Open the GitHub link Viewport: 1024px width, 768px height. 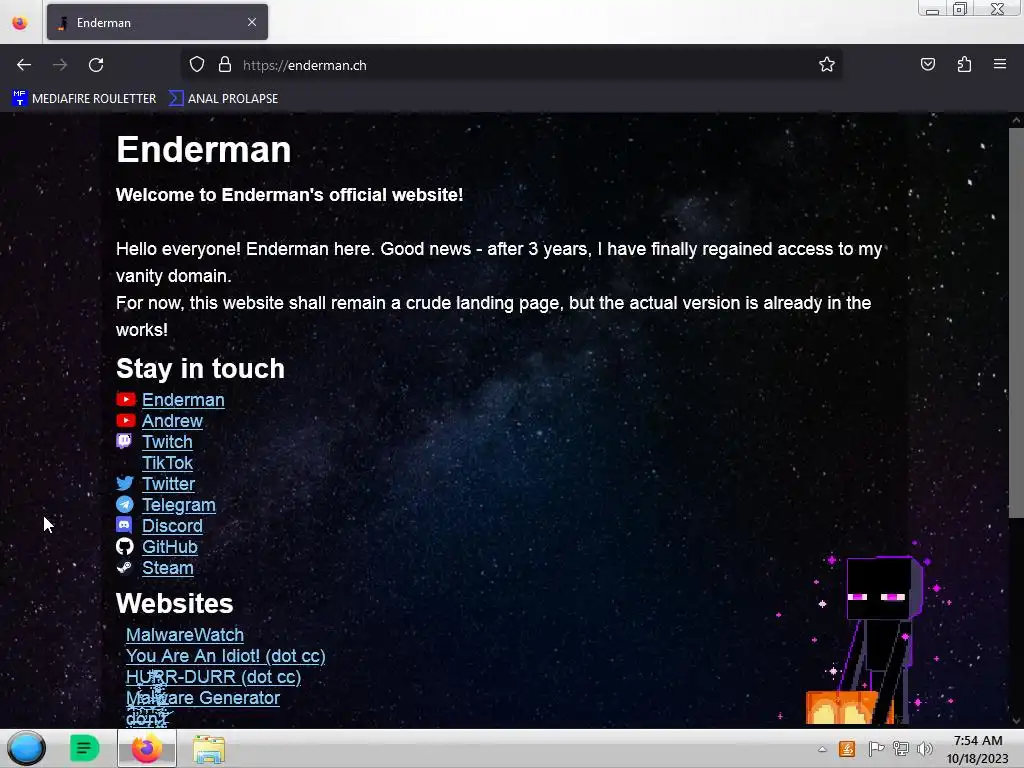170,547
